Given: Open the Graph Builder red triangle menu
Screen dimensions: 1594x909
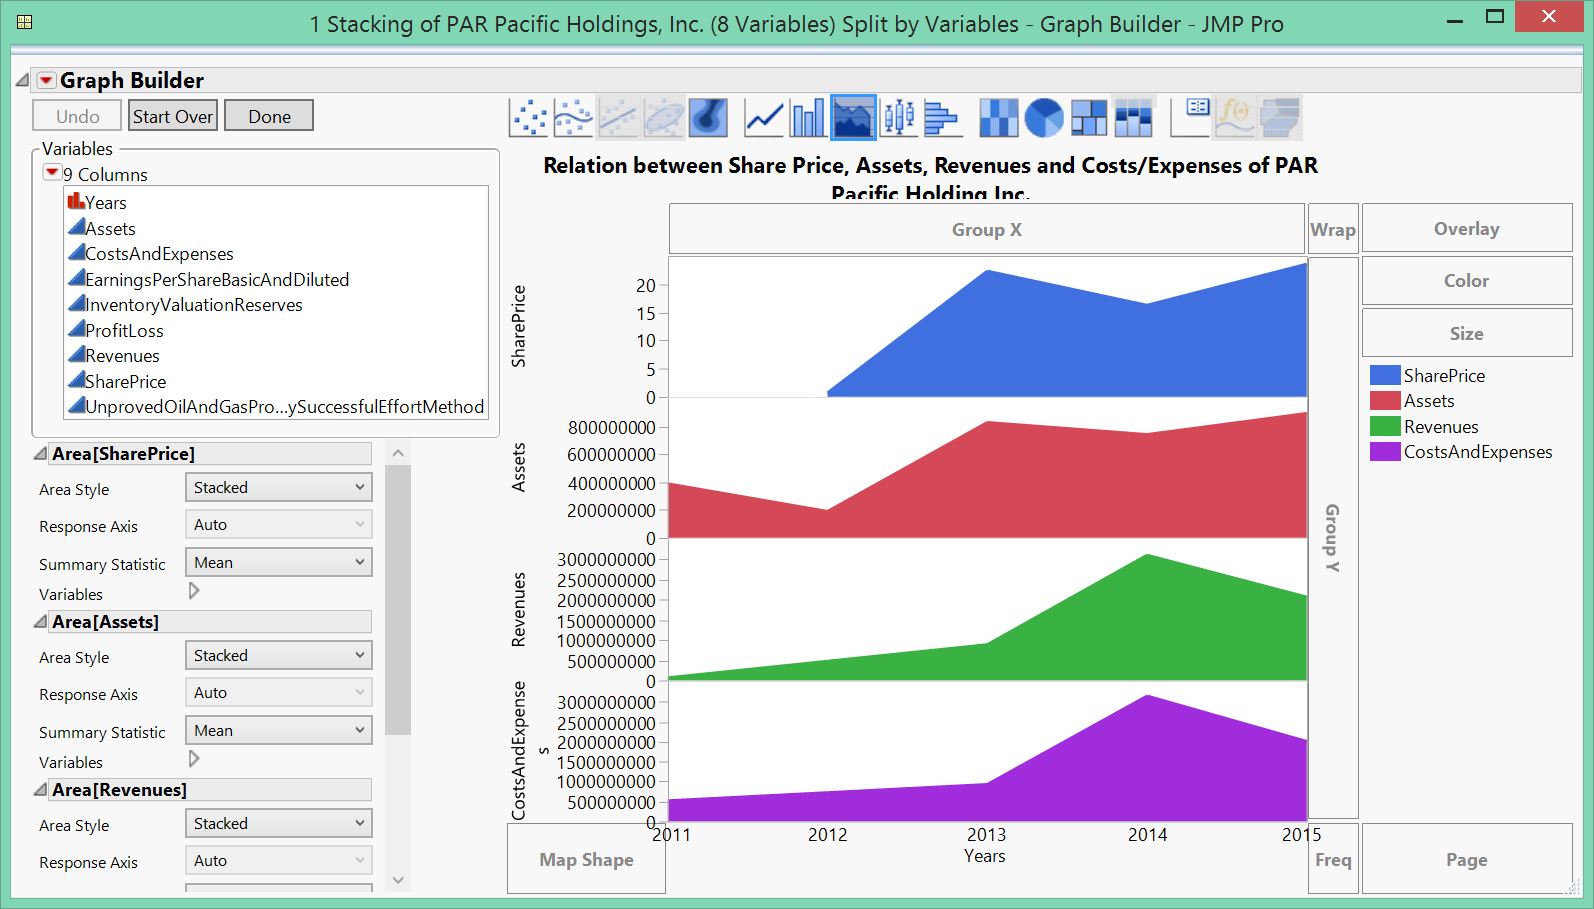Looking at the screenshot, I should (x=46, y=80).
